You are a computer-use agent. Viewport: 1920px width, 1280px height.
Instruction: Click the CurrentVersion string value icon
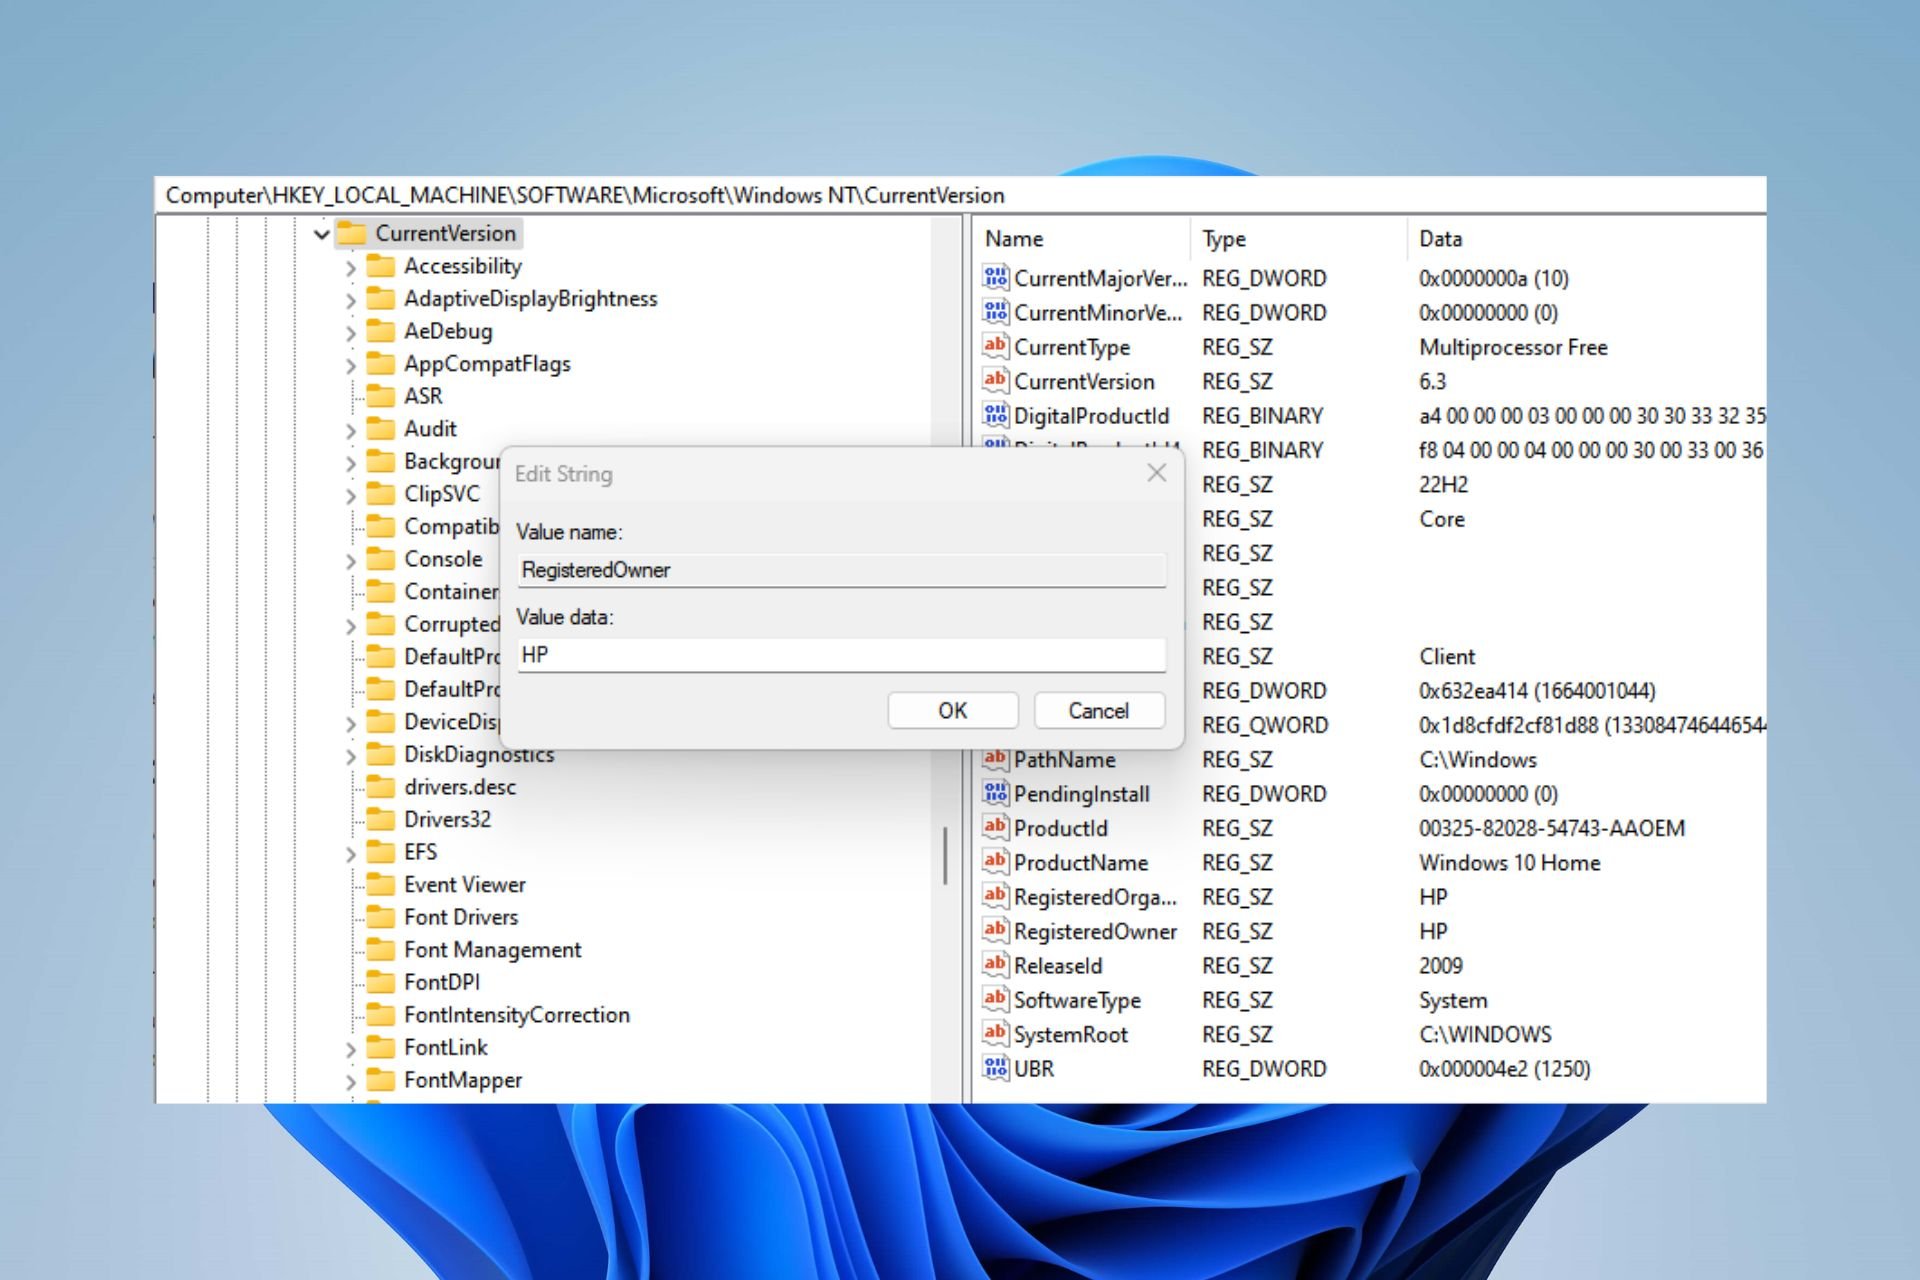point(995,380)
